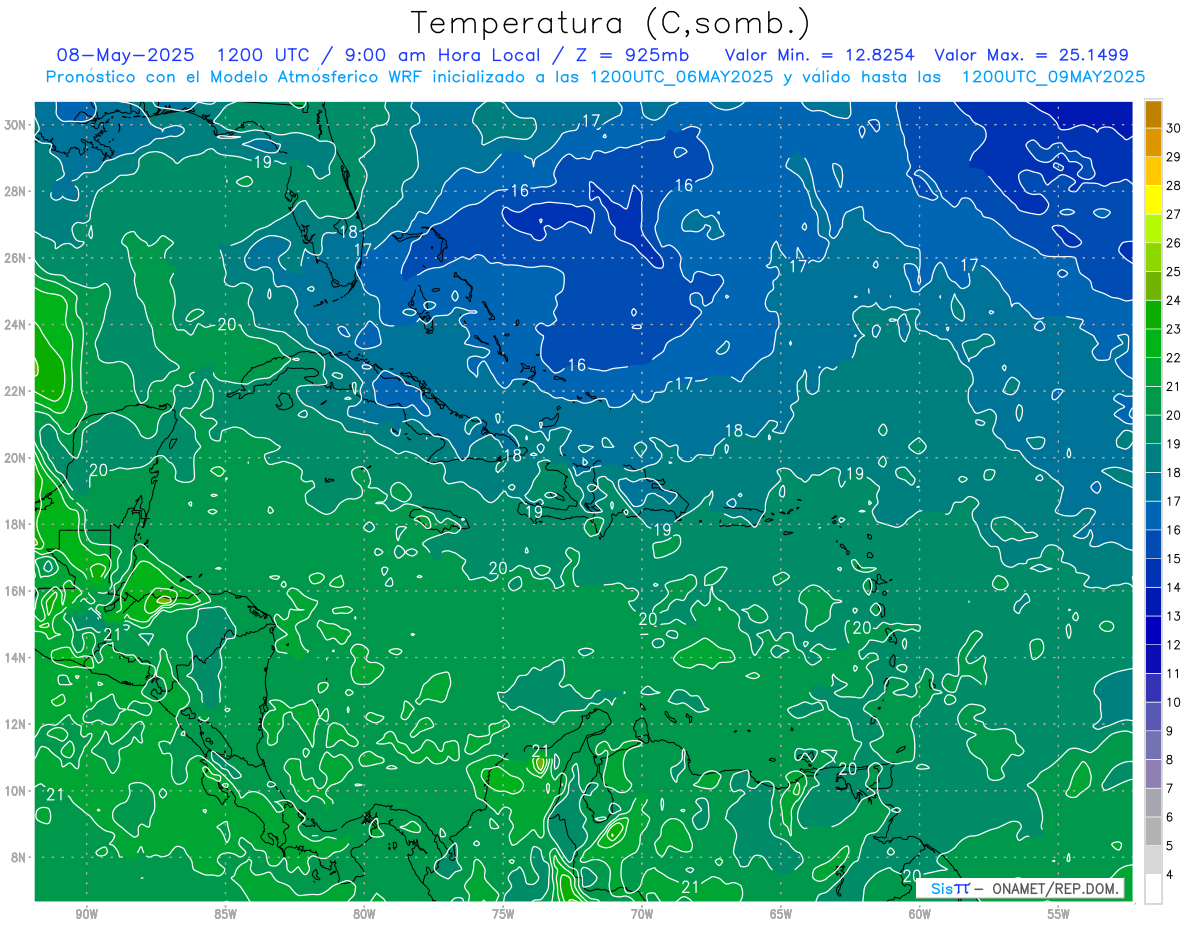
Task: Click the white swatch at colorbar bottom
Action: coord(1153,889)
